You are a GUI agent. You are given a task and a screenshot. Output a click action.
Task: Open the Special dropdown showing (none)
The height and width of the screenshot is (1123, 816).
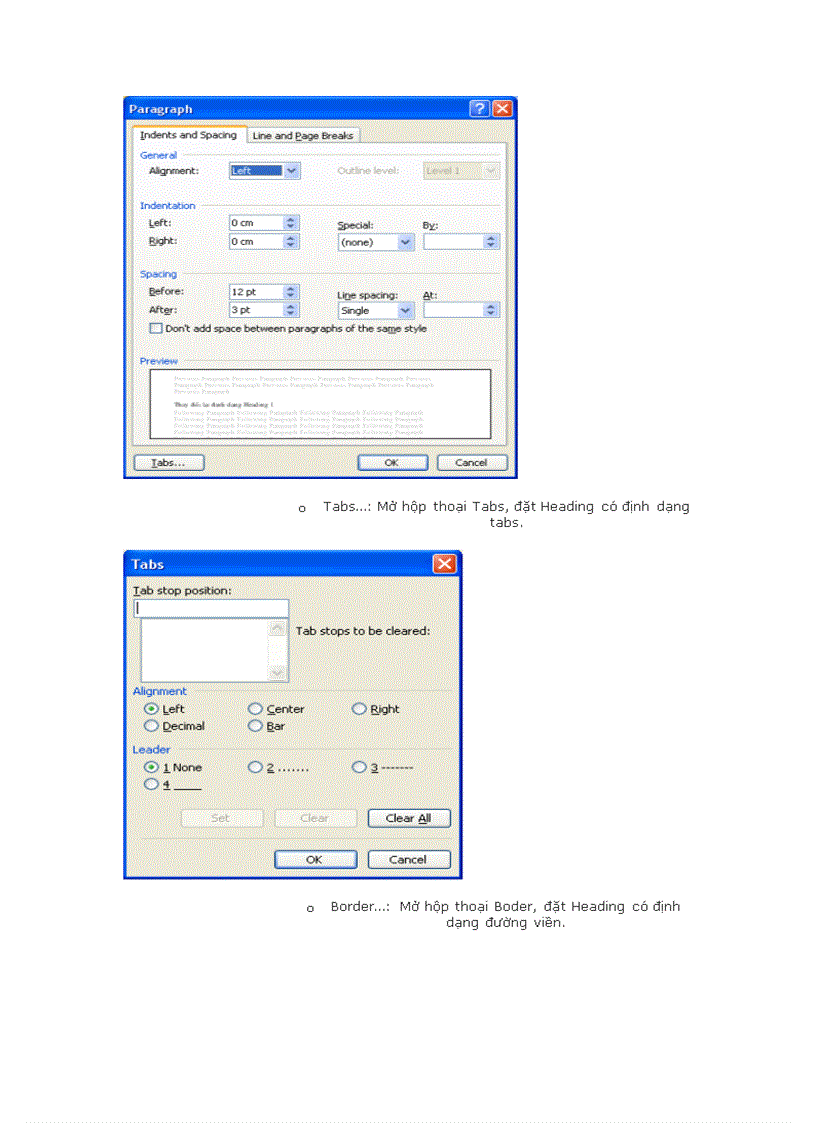(x=404, y=241)
